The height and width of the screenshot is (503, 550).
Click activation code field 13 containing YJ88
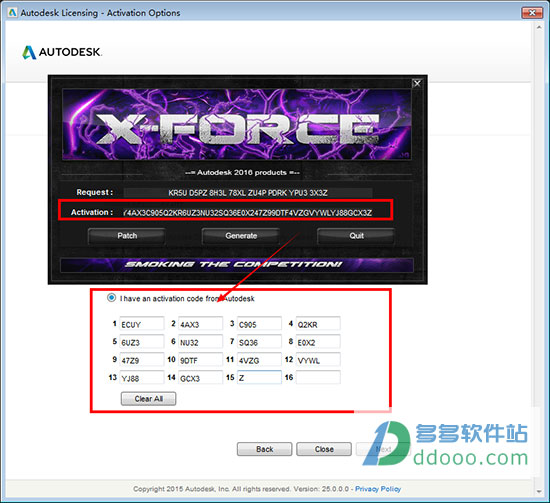coord(142,377)
